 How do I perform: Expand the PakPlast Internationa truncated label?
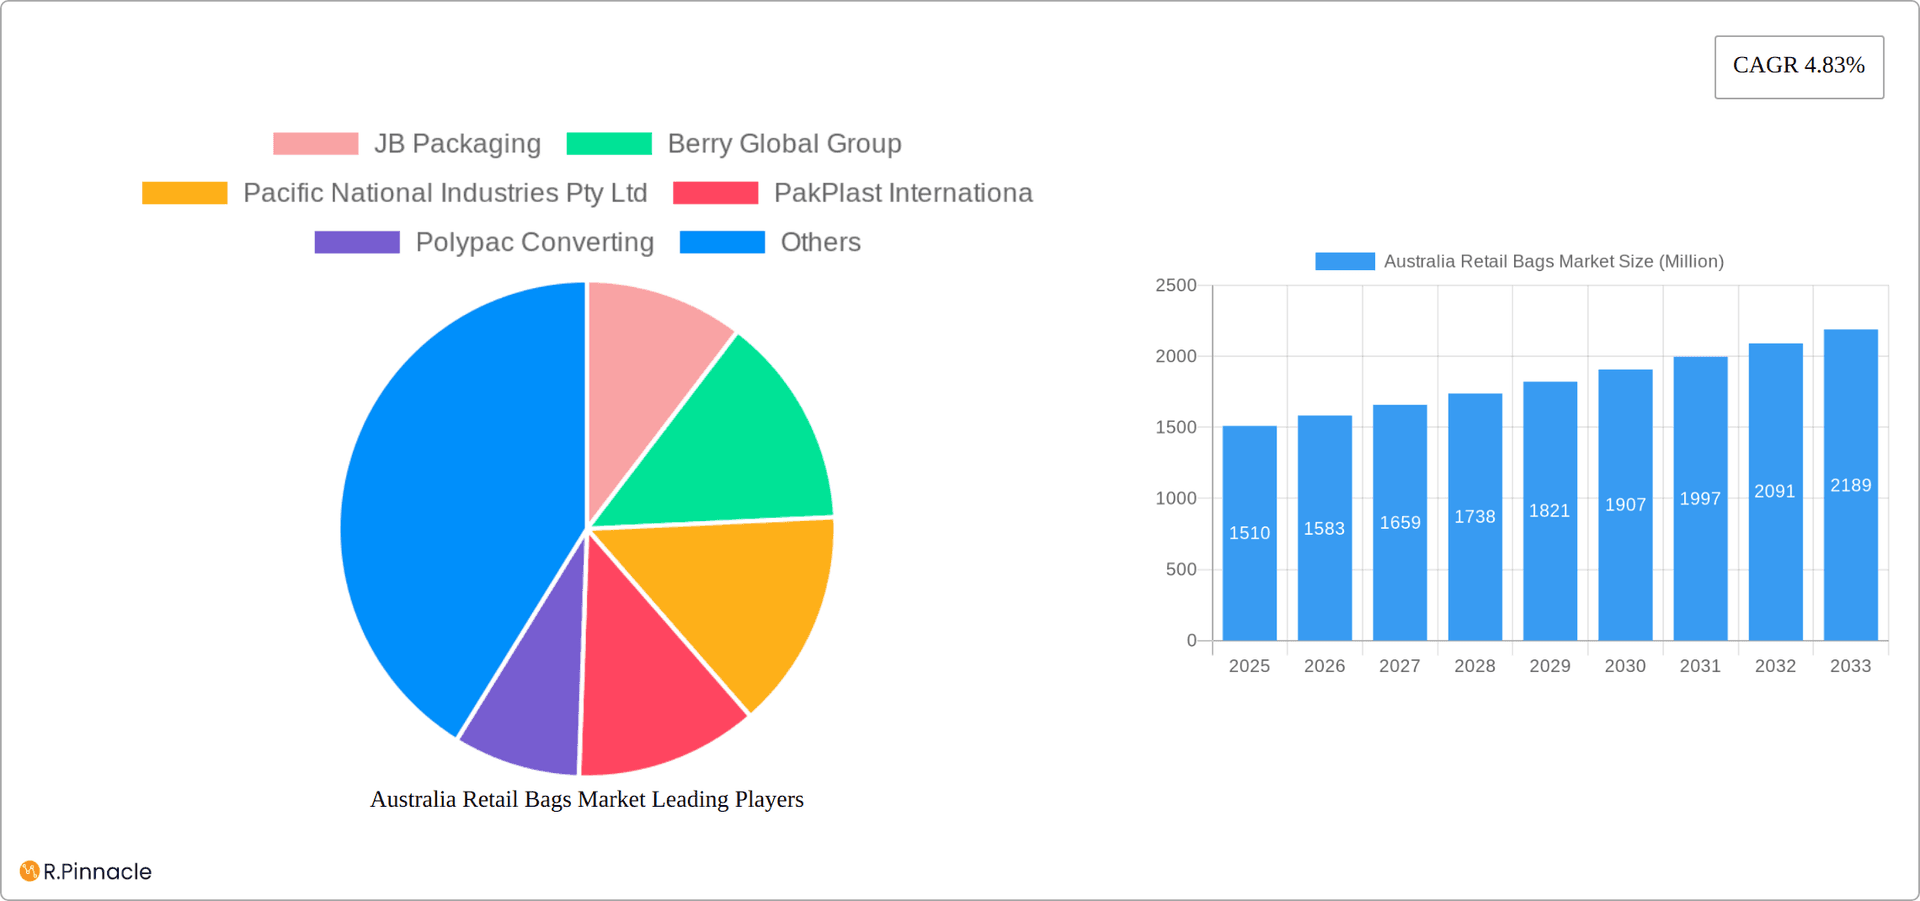[x=903, y=192]
